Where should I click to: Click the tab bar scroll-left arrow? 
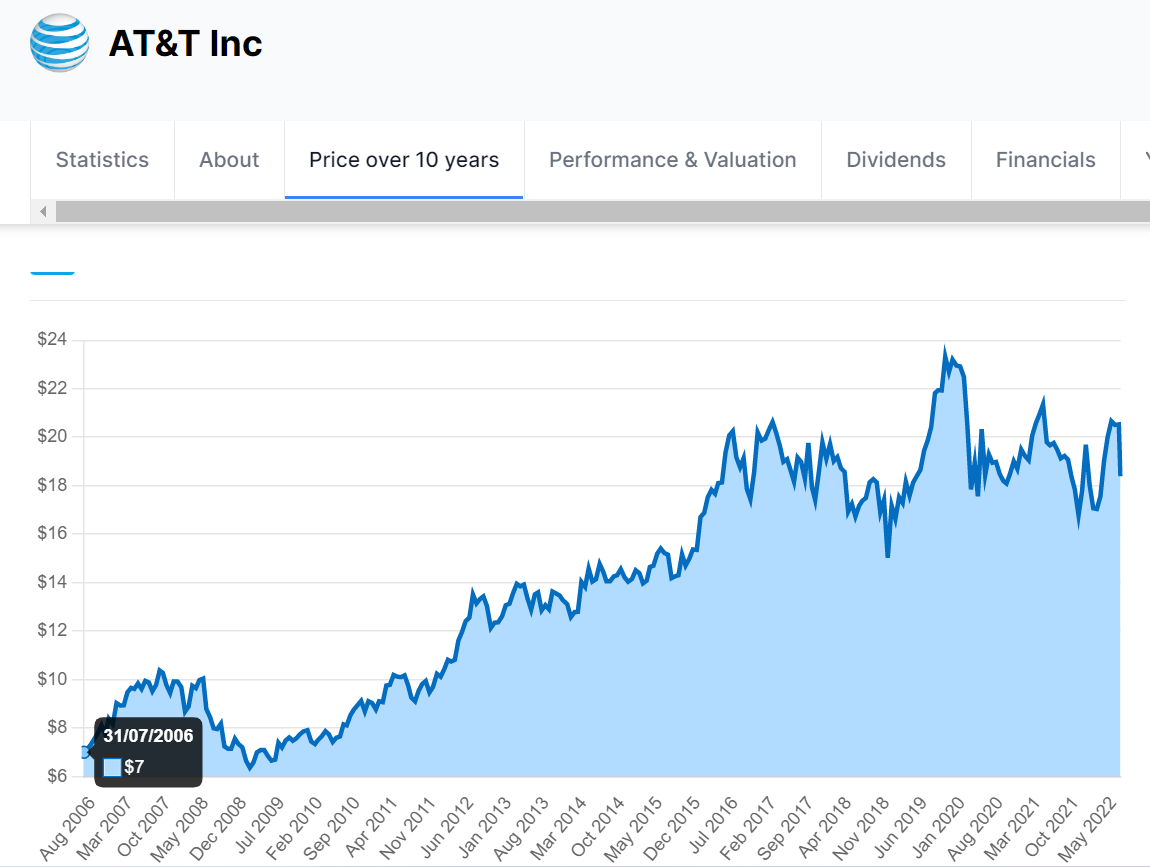coord(43,212)
